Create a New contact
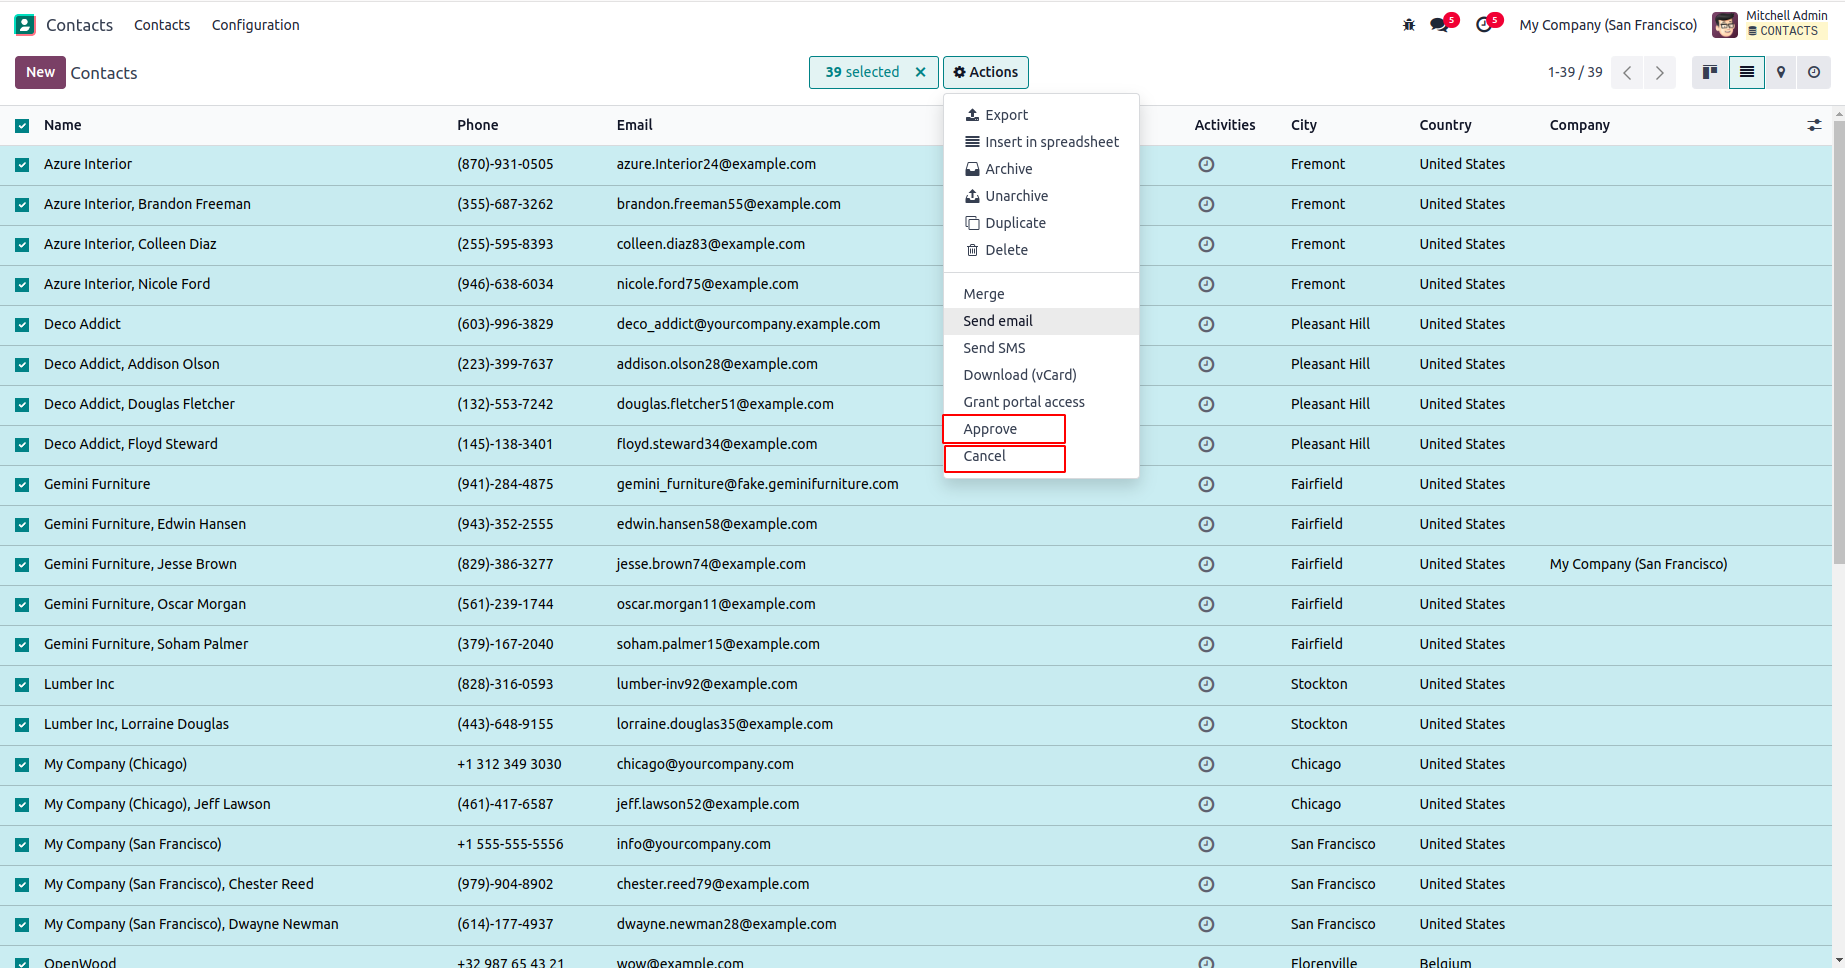 (x=40, y=72)
